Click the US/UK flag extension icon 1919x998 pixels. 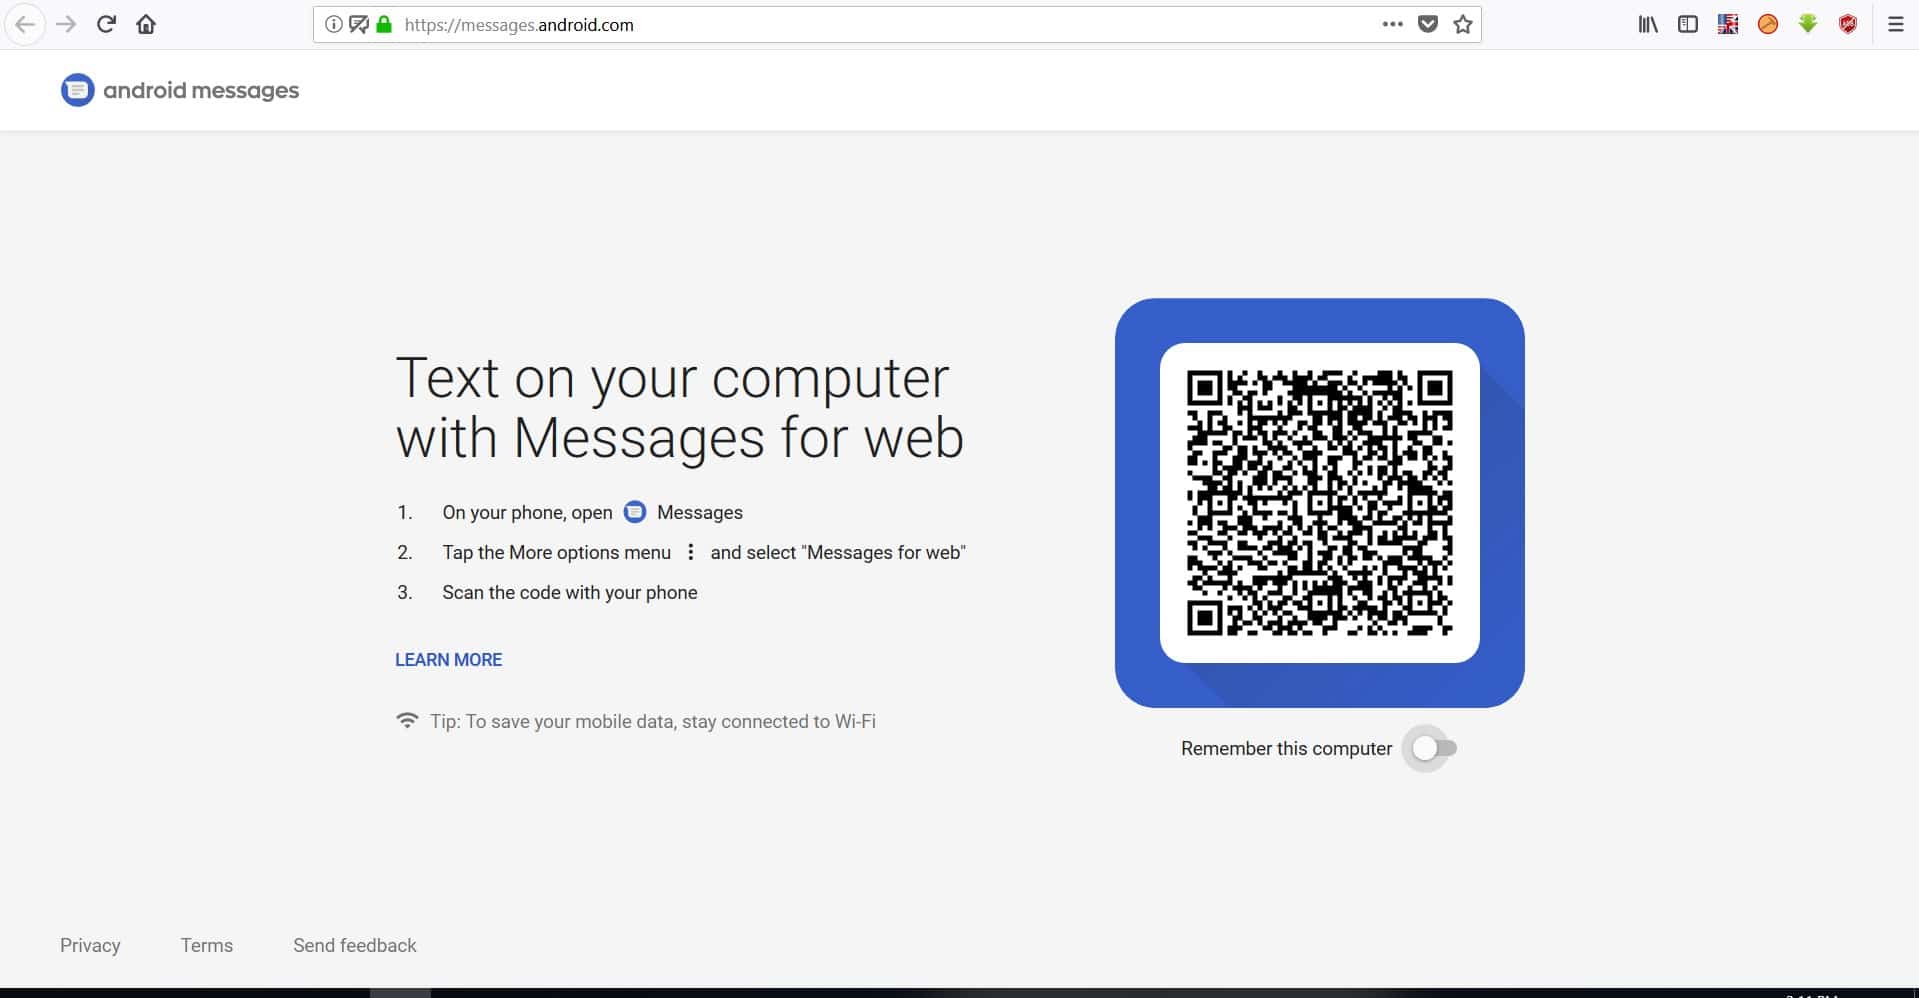tap(1728, 25)
